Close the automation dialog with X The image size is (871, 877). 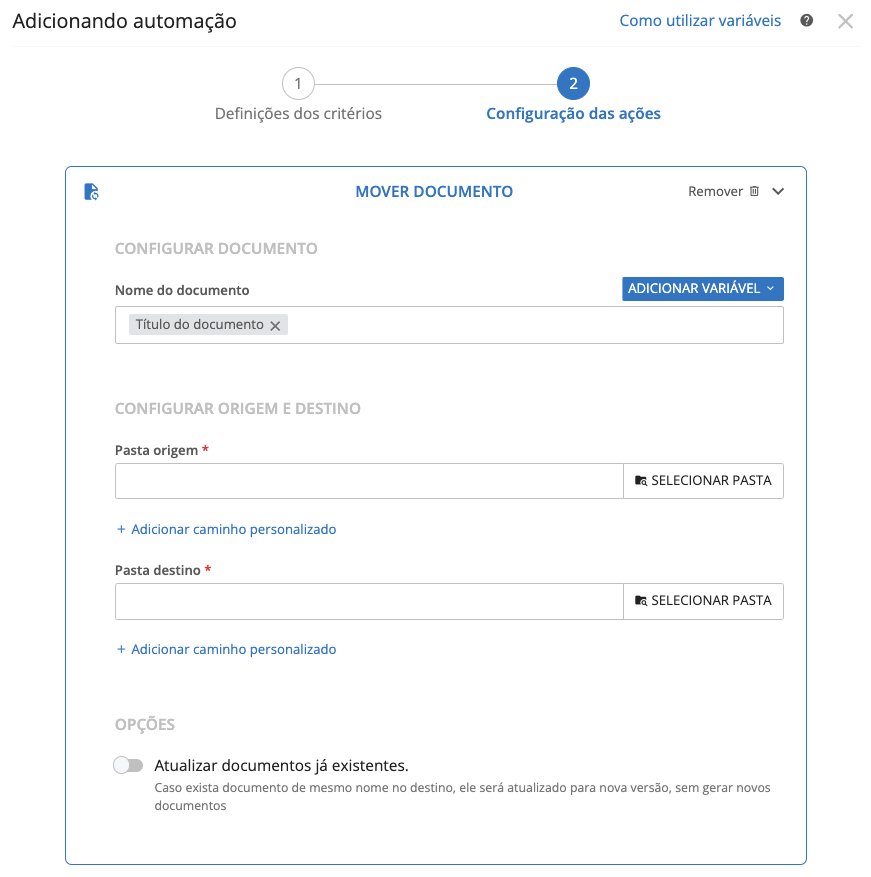pyautogui.click(x=845, y=21)
